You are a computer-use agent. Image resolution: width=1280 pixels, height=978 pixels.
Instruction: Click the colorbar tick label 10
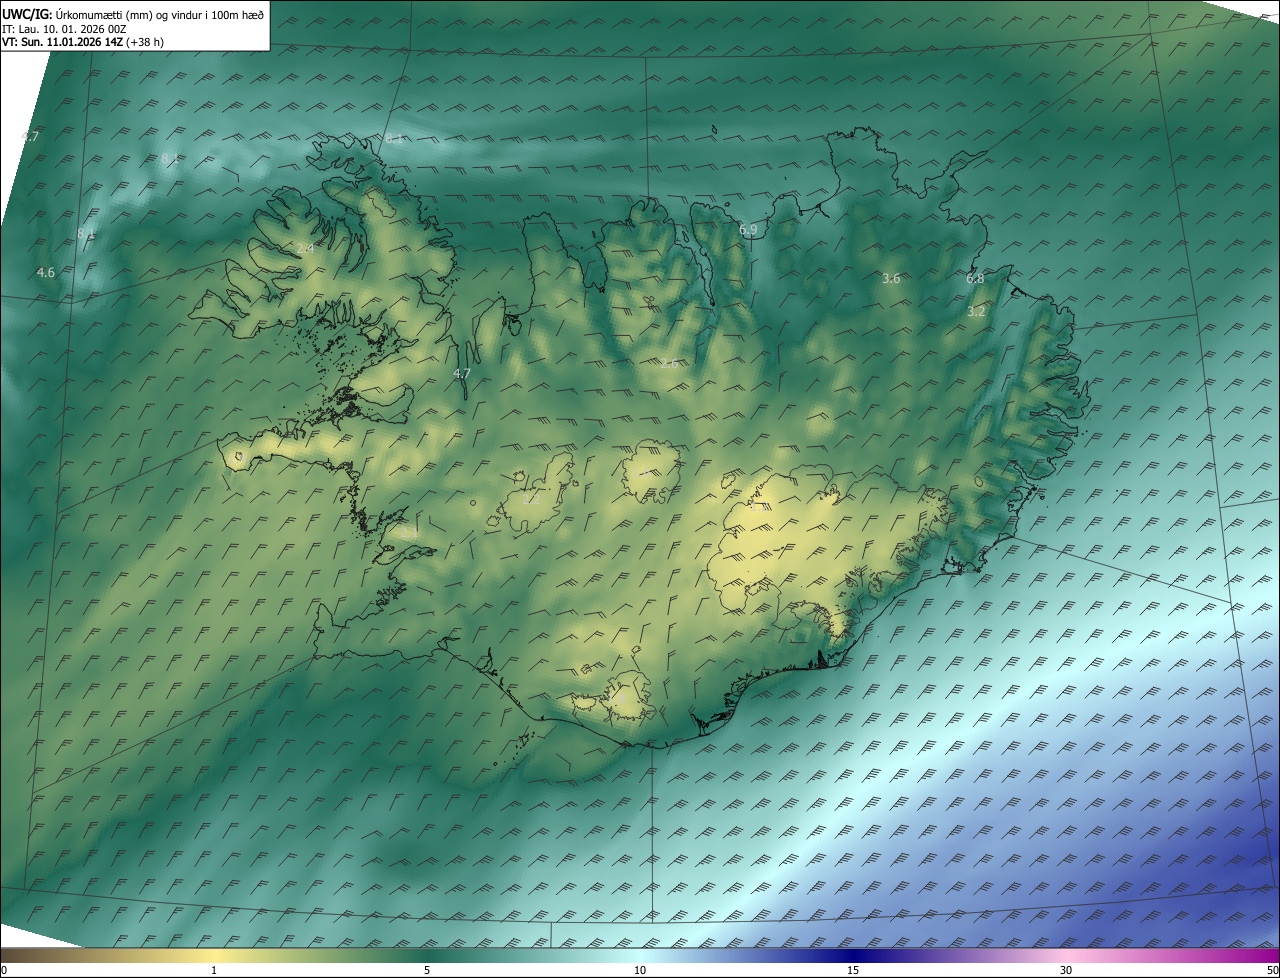pos(640,971)
